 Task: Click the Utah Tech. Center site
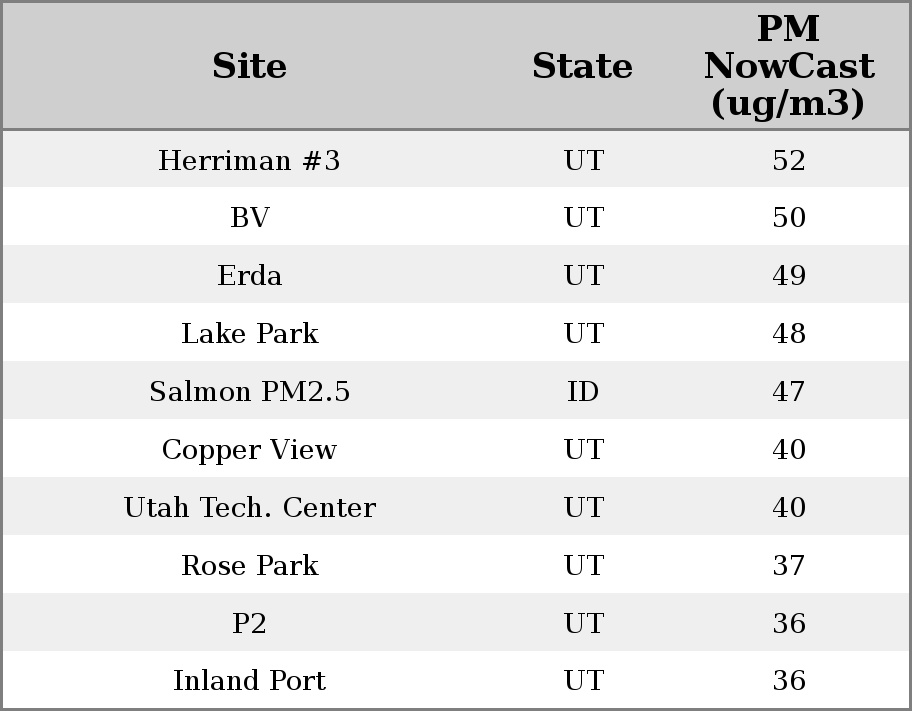(x=249, y=507)
